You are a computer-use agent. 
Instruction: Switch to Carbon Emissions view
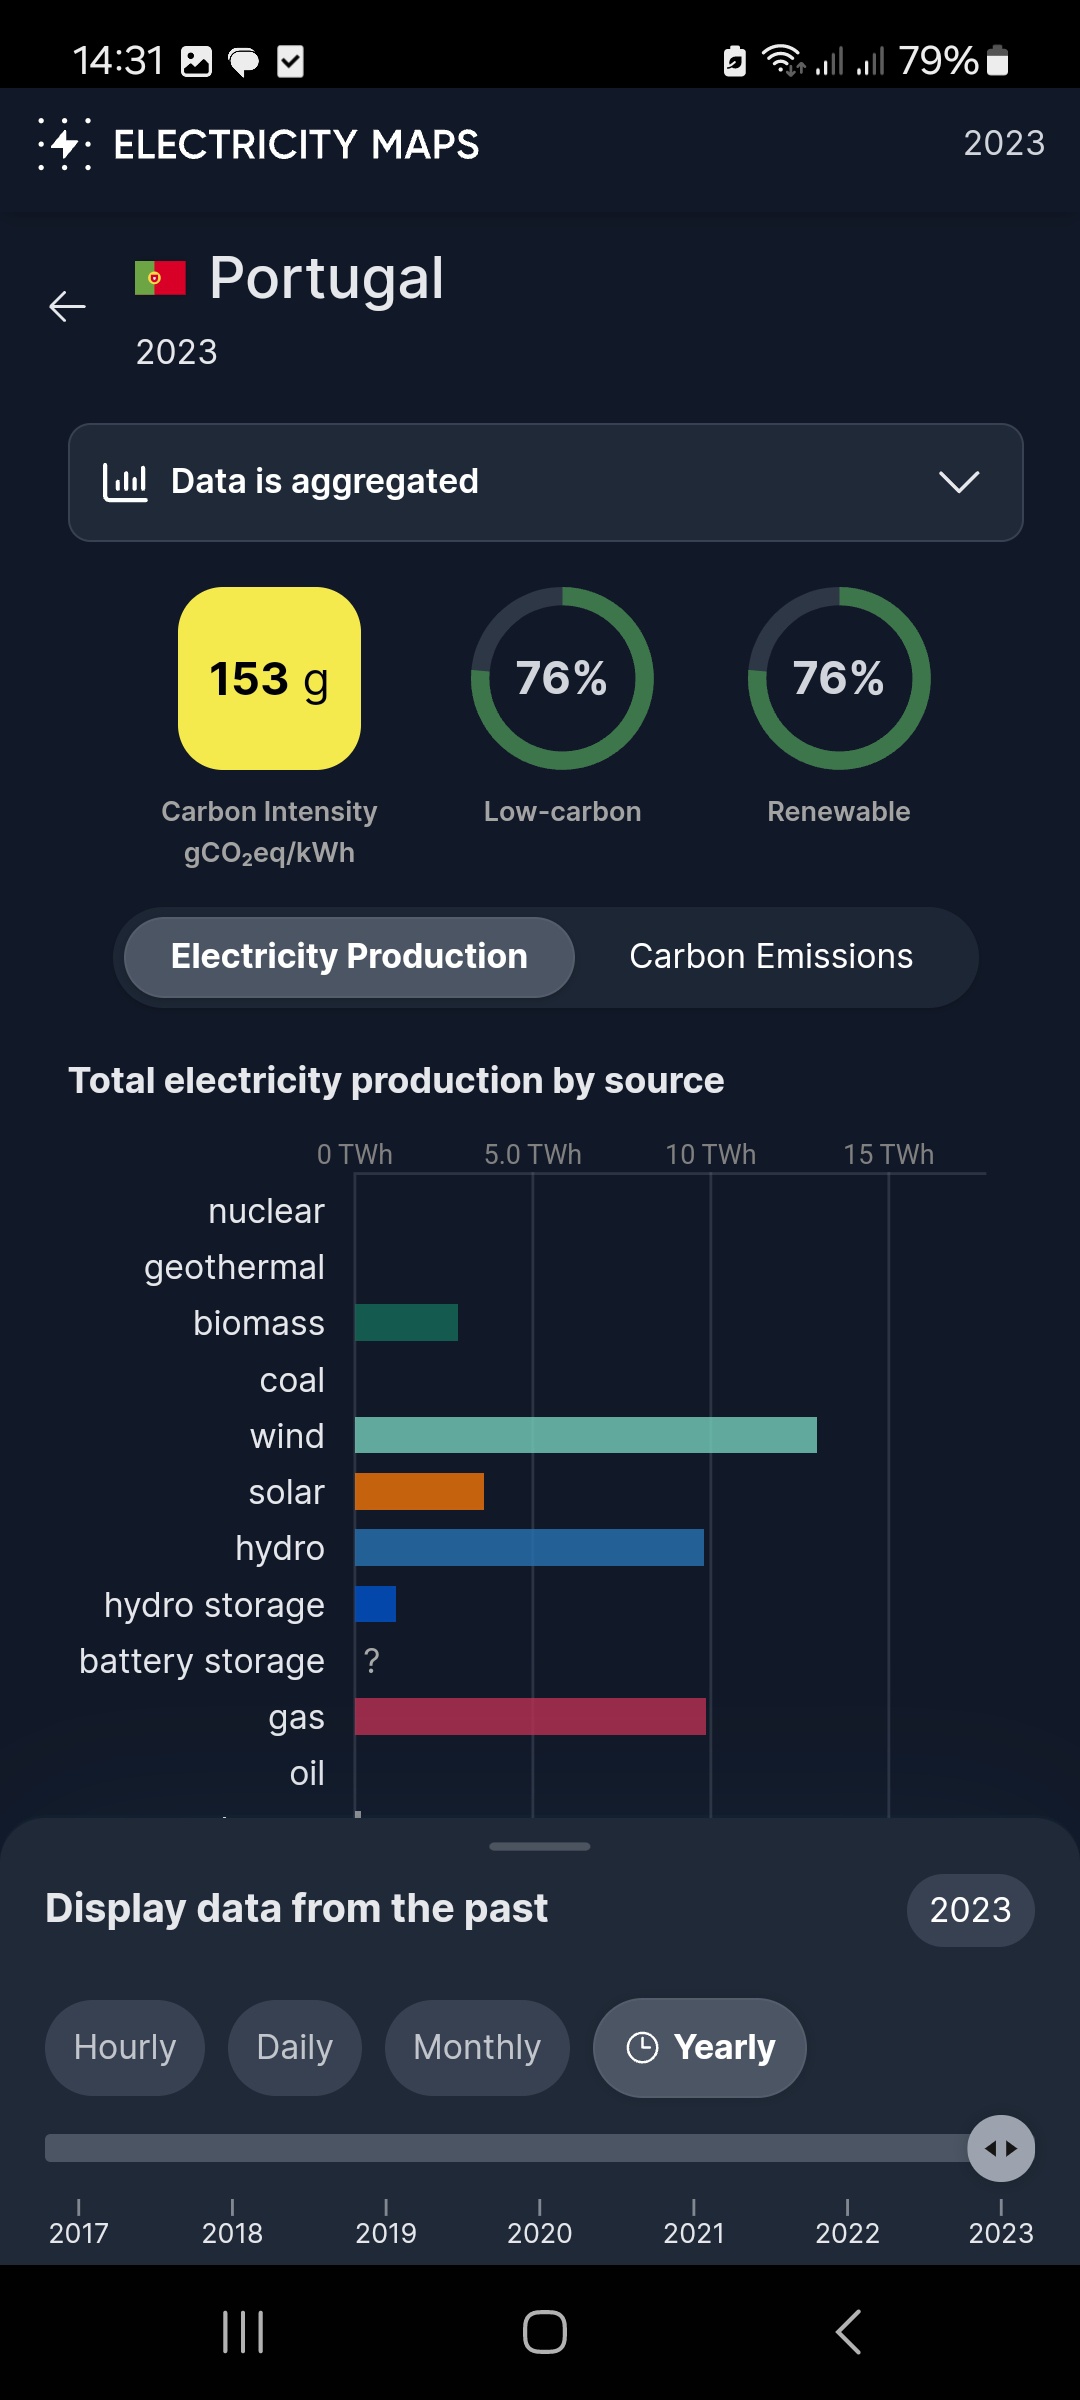[771, 957]
